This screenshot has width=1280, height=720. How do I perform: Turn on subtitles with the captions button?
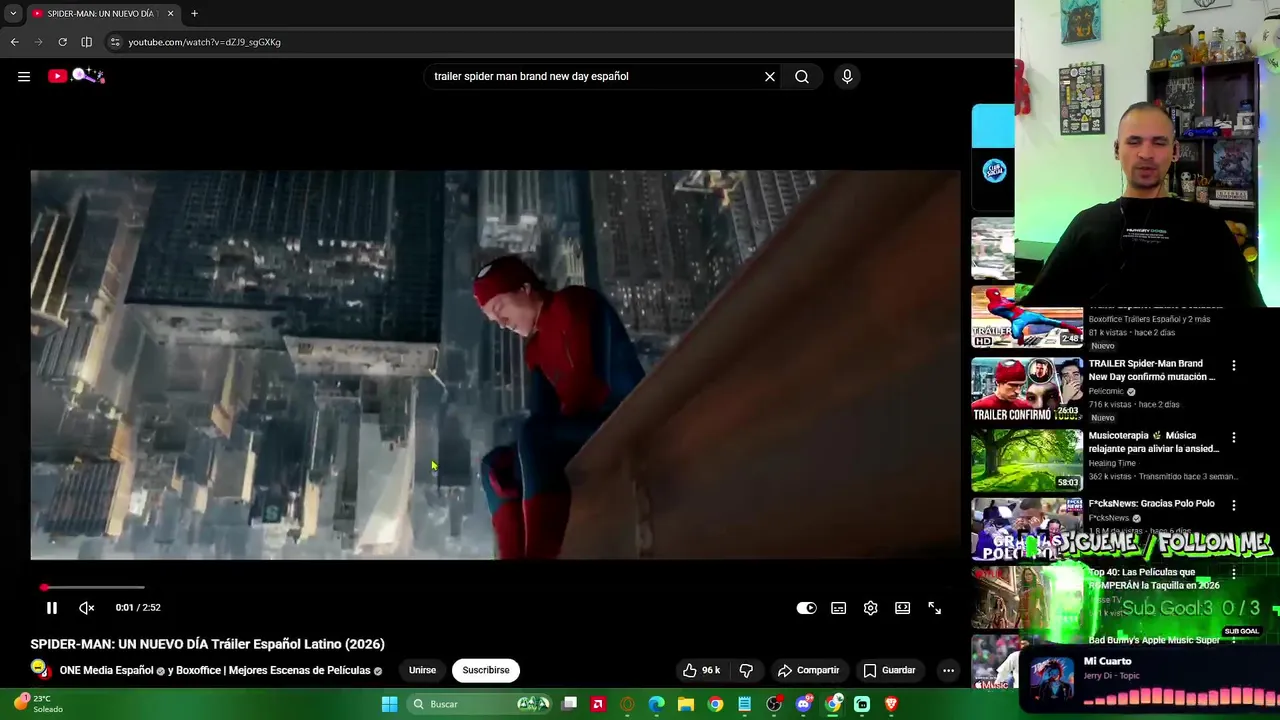(838, 608)
